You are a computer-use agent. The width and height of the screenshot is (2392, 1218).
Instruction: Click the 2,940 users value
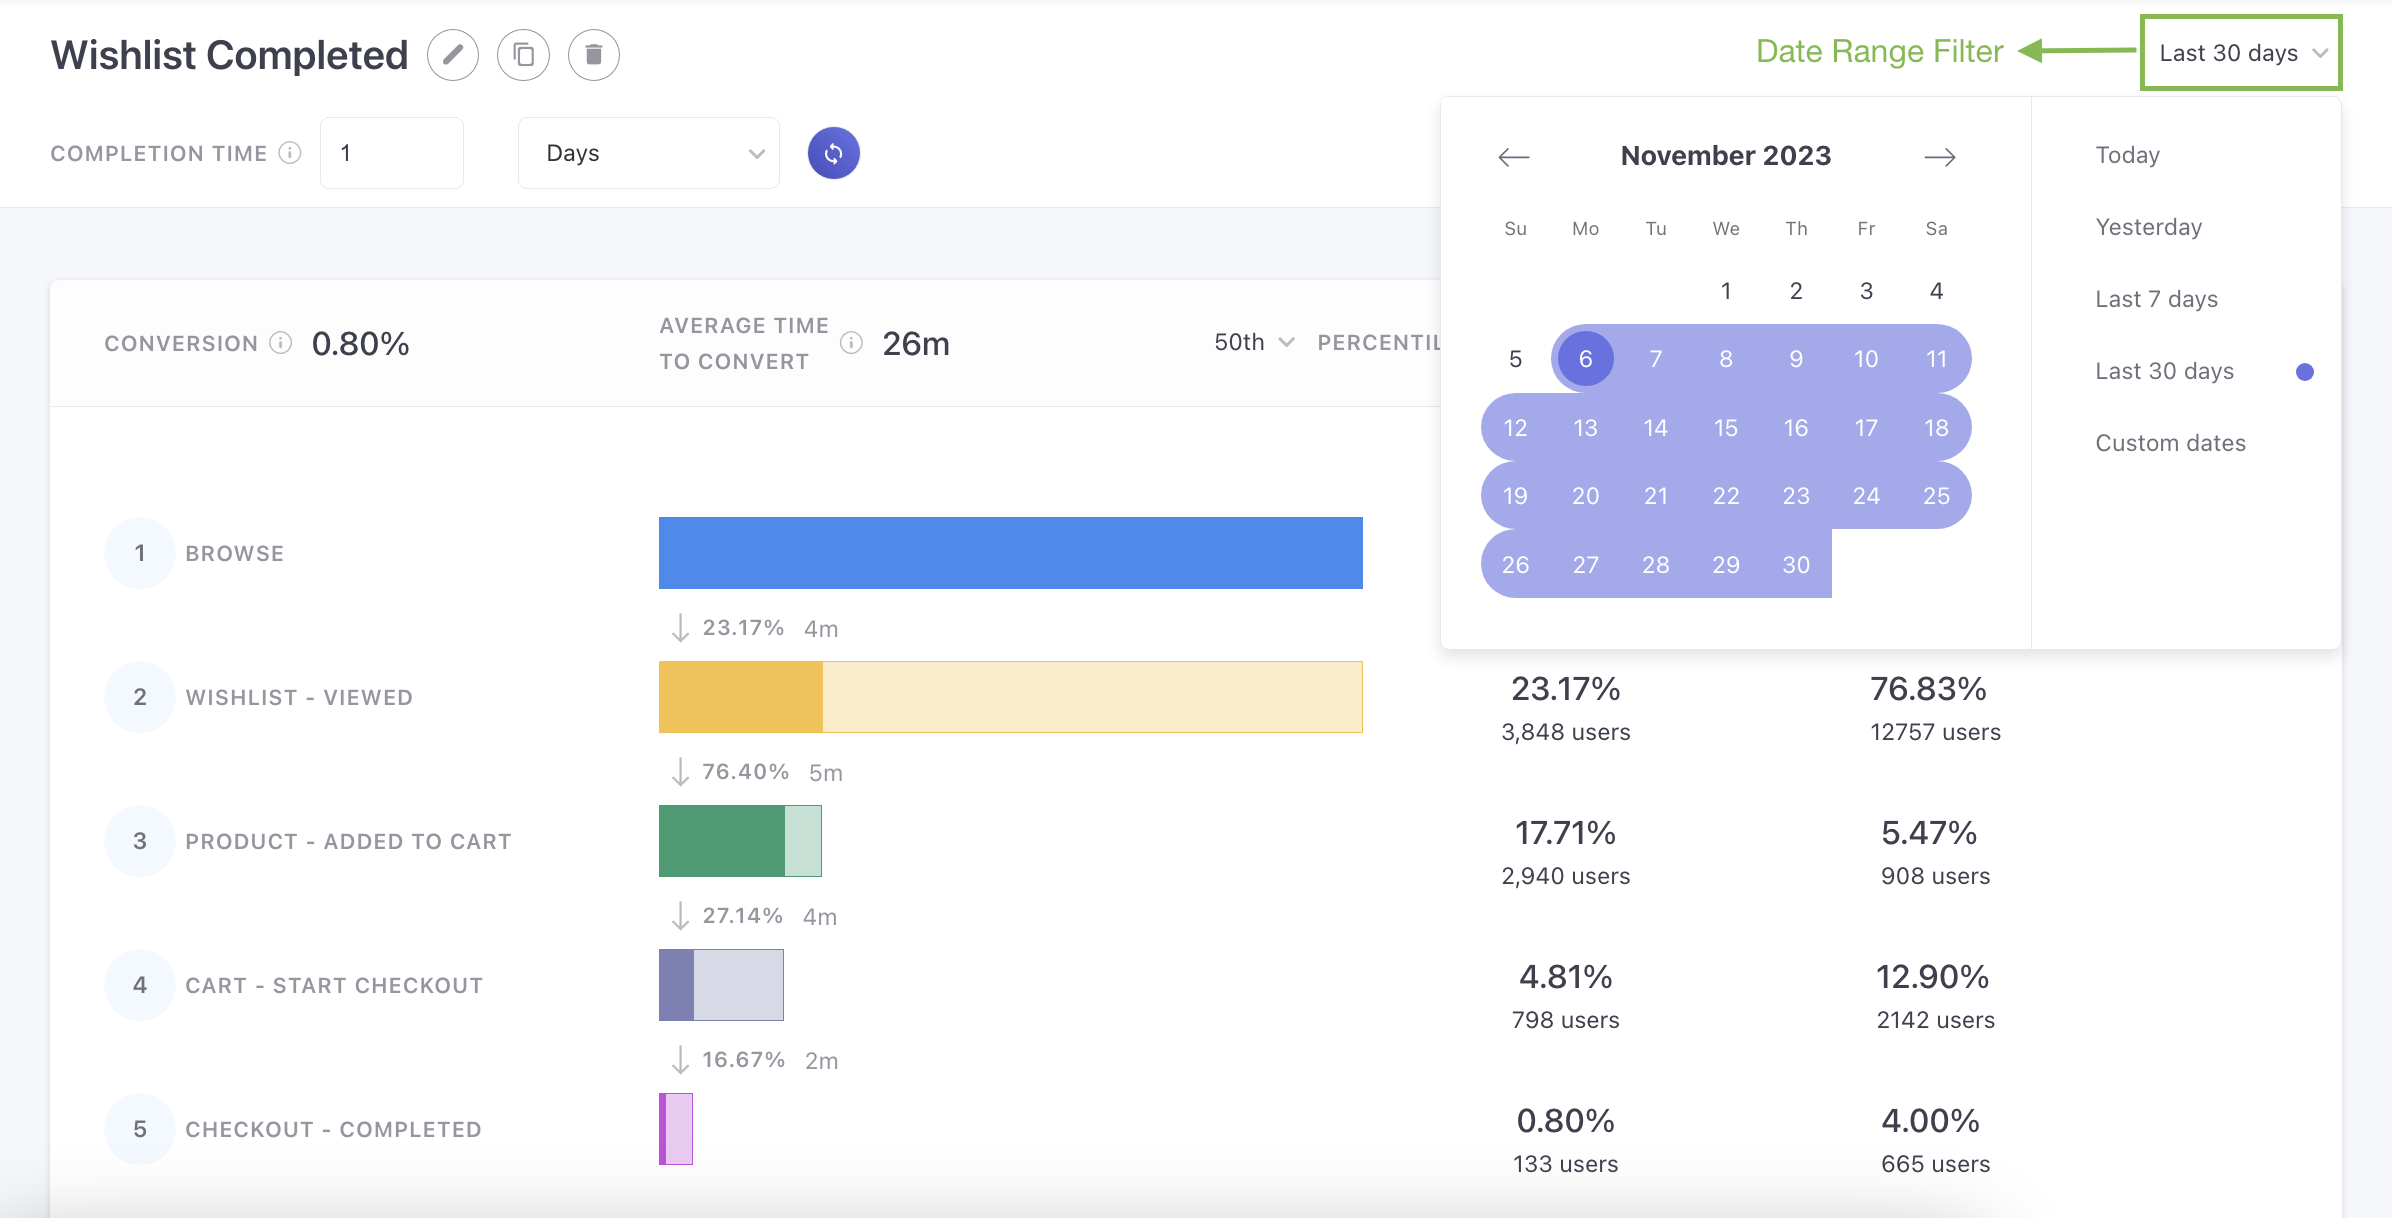click(x=1566, y=876)
